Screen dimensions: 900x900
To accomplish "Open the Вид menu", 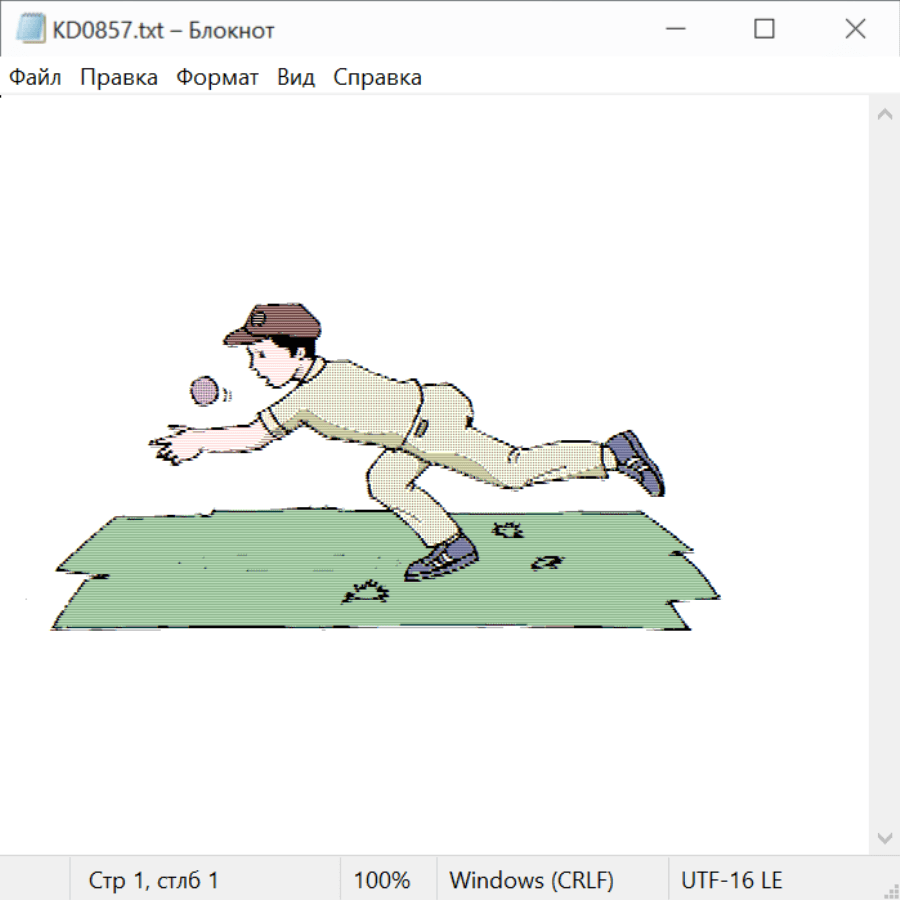I will (x=295, y=78).
